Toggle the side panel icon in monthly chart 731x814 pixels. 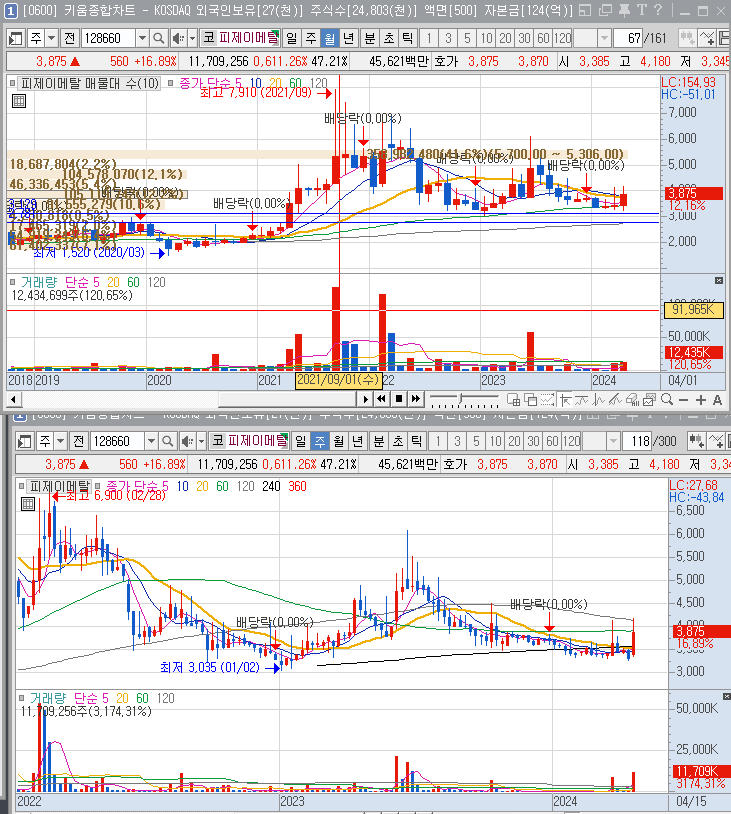(x=16, y=38)
